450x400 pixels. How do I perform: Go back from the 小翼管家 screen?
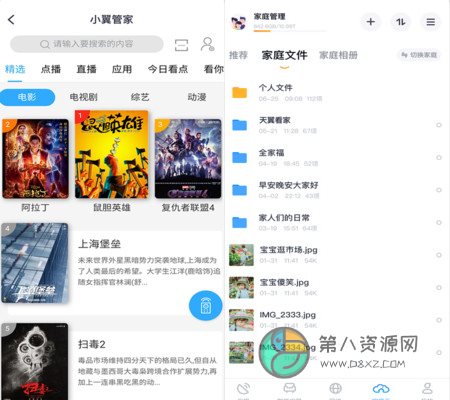(11, 20)
